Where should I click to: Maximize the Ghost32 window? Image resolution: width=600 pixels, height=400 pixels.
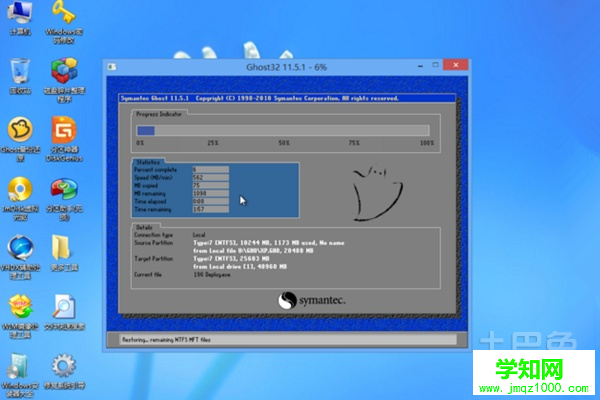[x=435, y=65]
